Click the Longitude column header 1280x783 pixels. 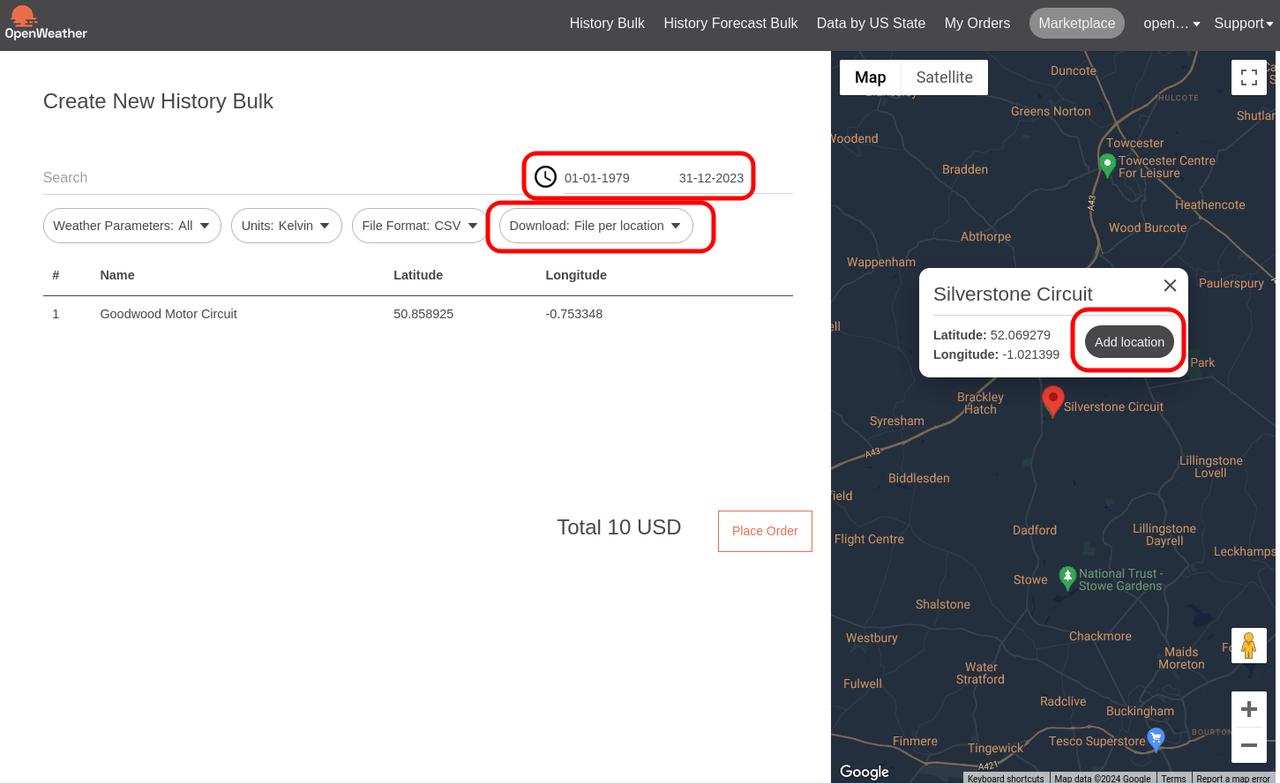(x=576, y=275)
